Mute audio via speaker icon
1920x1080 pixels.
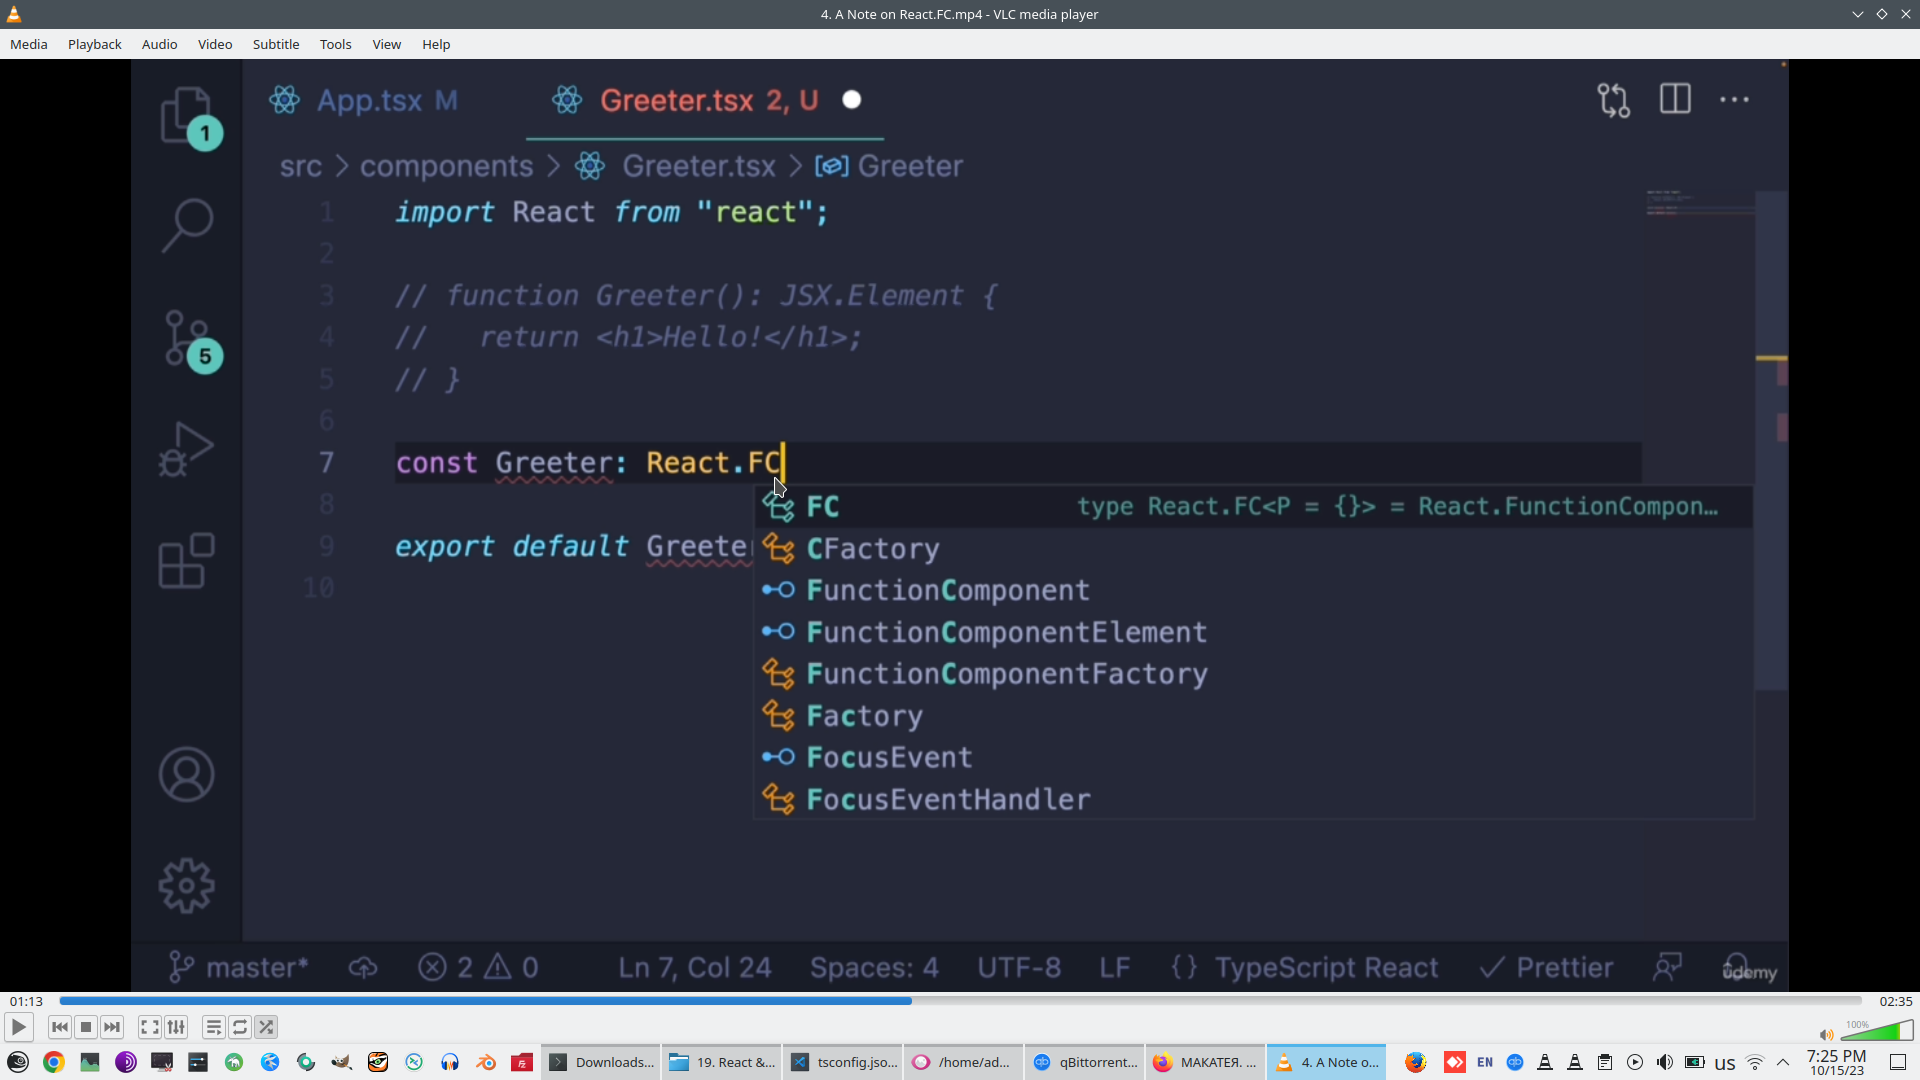(1826, 1035)
